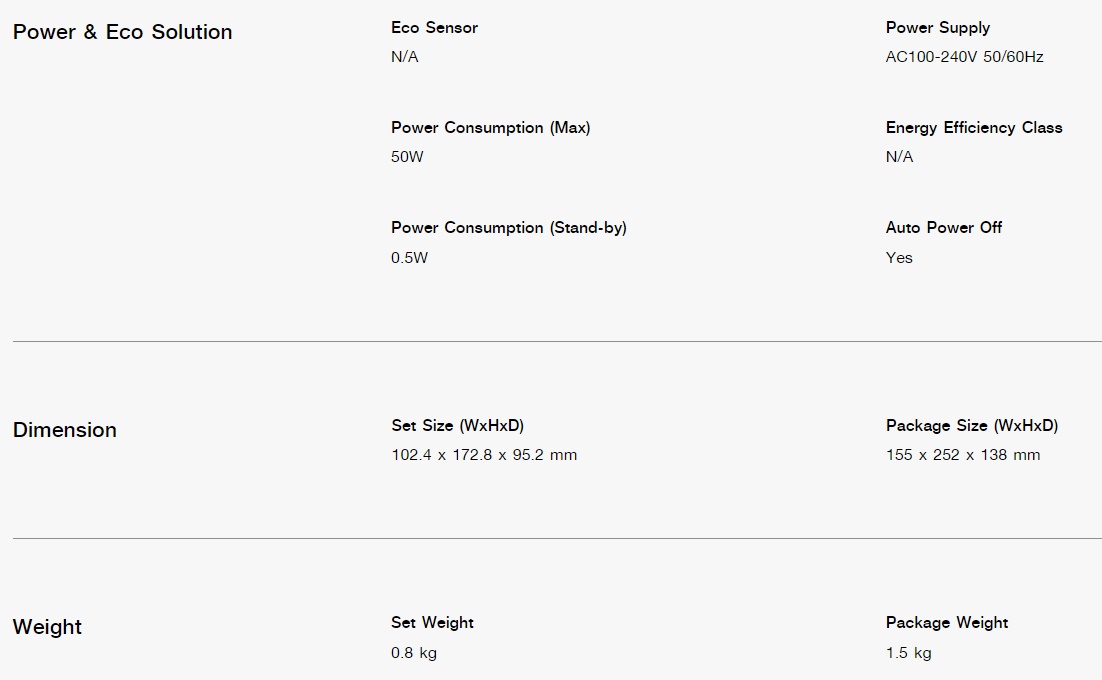Select the Energy Efficiency Class label

[x=974, y=128]
